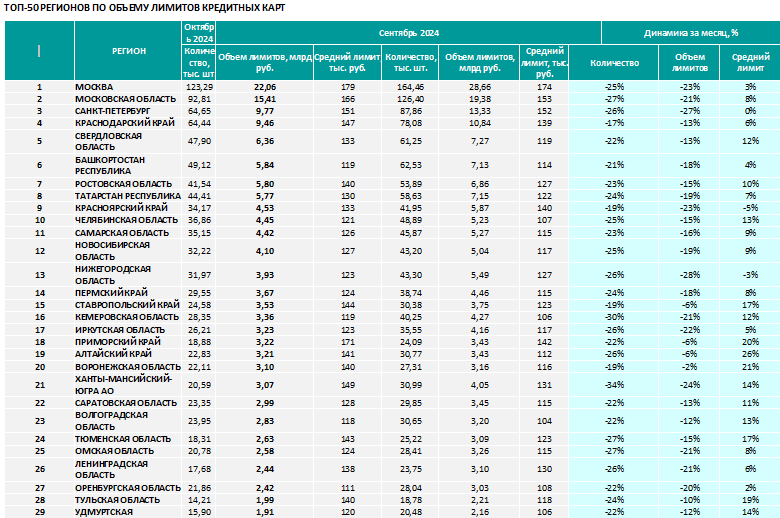Click 28,66 September limit volume

pyautogui.click(x=480, y=87)
